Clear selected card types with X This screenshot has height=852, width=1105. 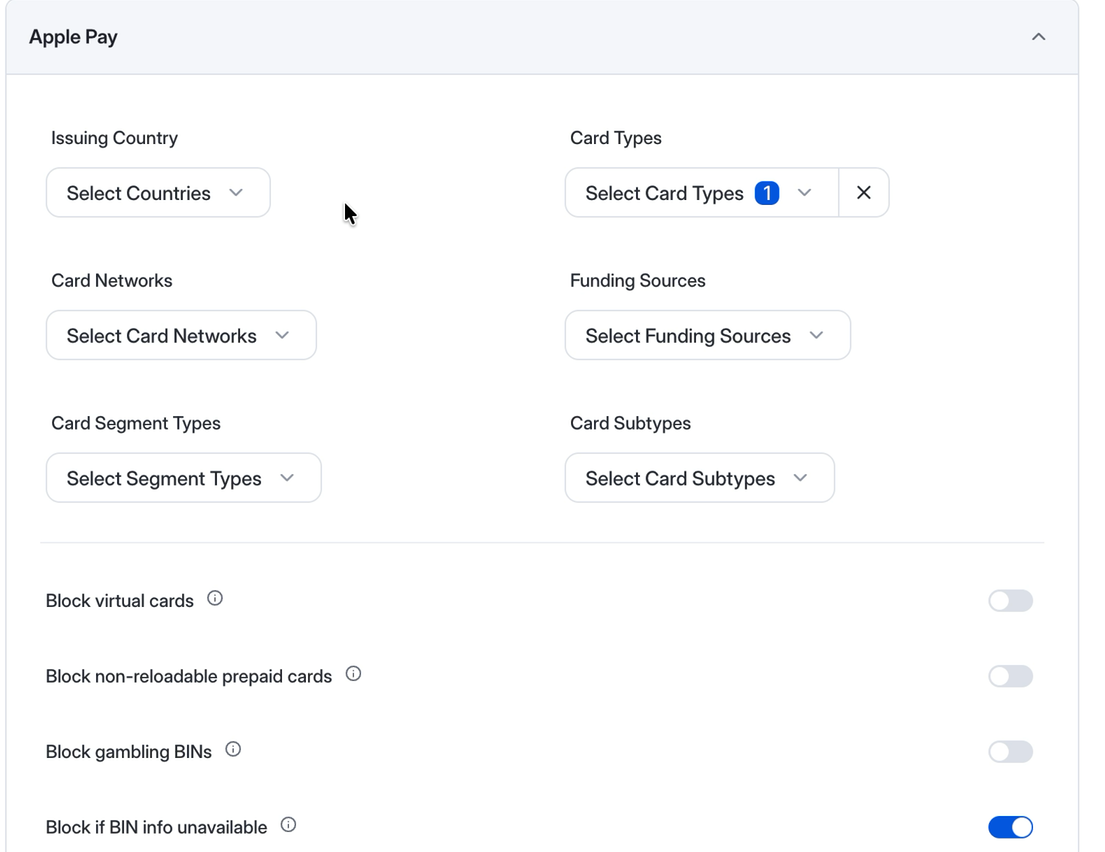click(x=864, y=192)
